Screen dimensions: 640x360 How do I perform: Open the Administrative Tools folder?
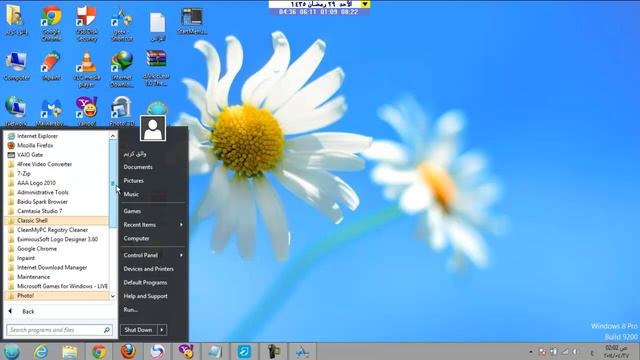click(x=56, y=192)
